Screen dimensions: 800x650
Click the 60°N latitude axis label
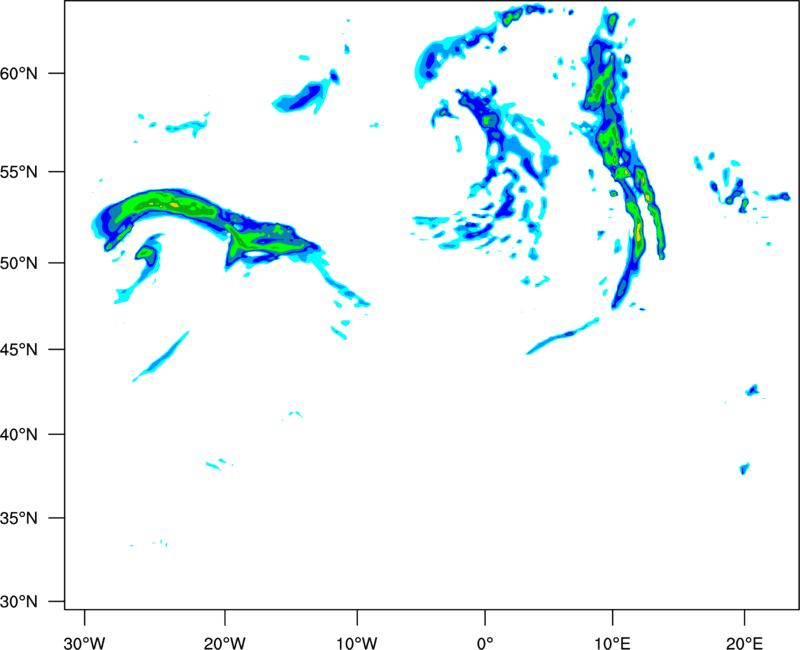[x=19, y=74]
